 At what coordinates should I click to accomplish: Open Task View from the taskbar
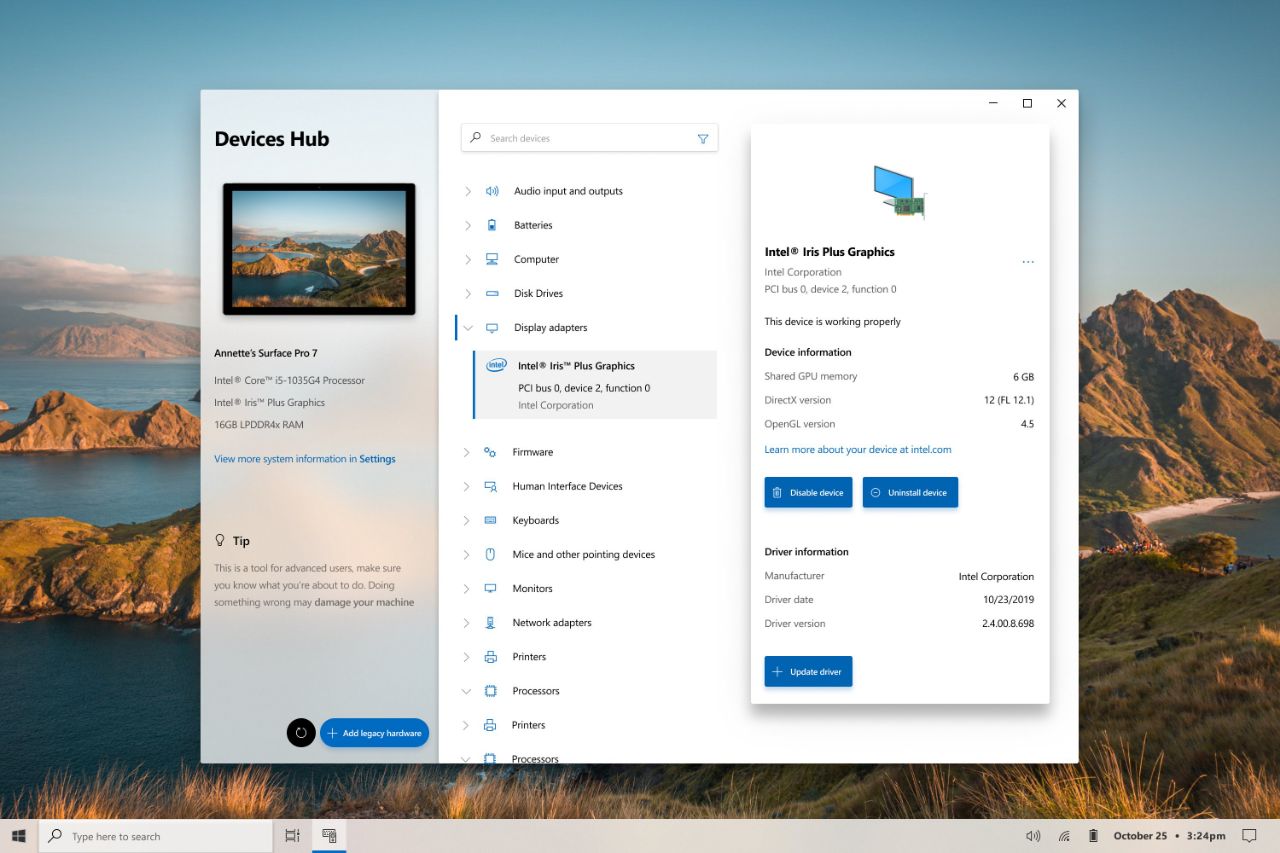[x=292, y=836]
